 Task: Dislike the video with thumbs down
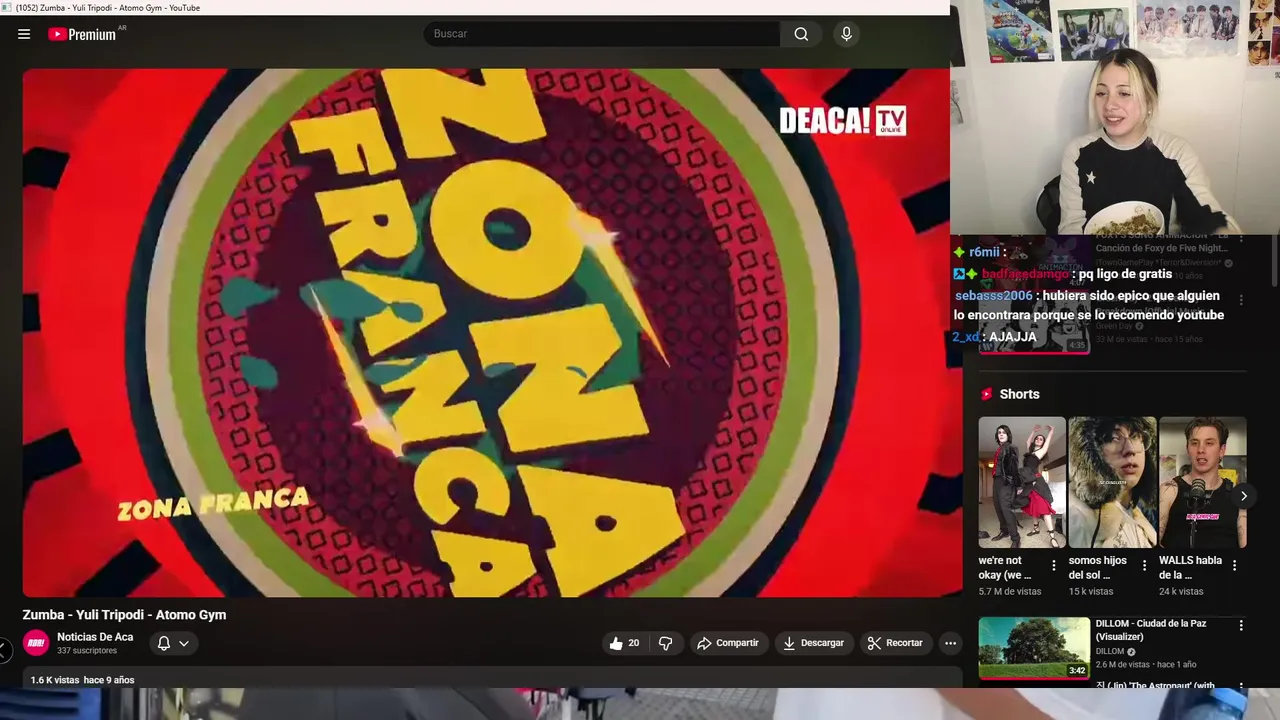(665, 643)
